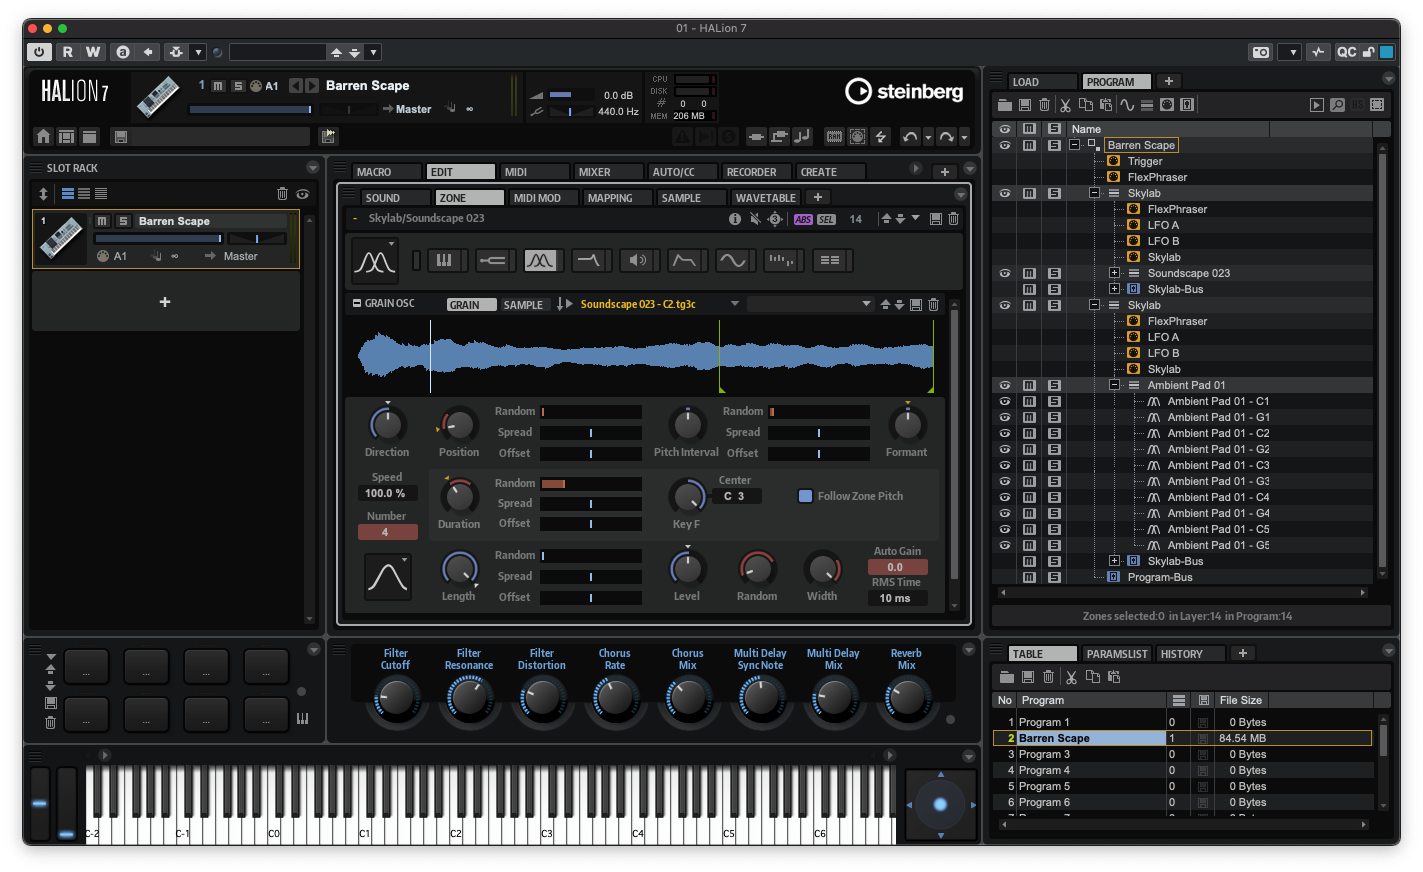Viewport: 1423px width, 872px height.
Task: Click the Program Tree search magnifier icon
Action: (x=1337, y=105)
